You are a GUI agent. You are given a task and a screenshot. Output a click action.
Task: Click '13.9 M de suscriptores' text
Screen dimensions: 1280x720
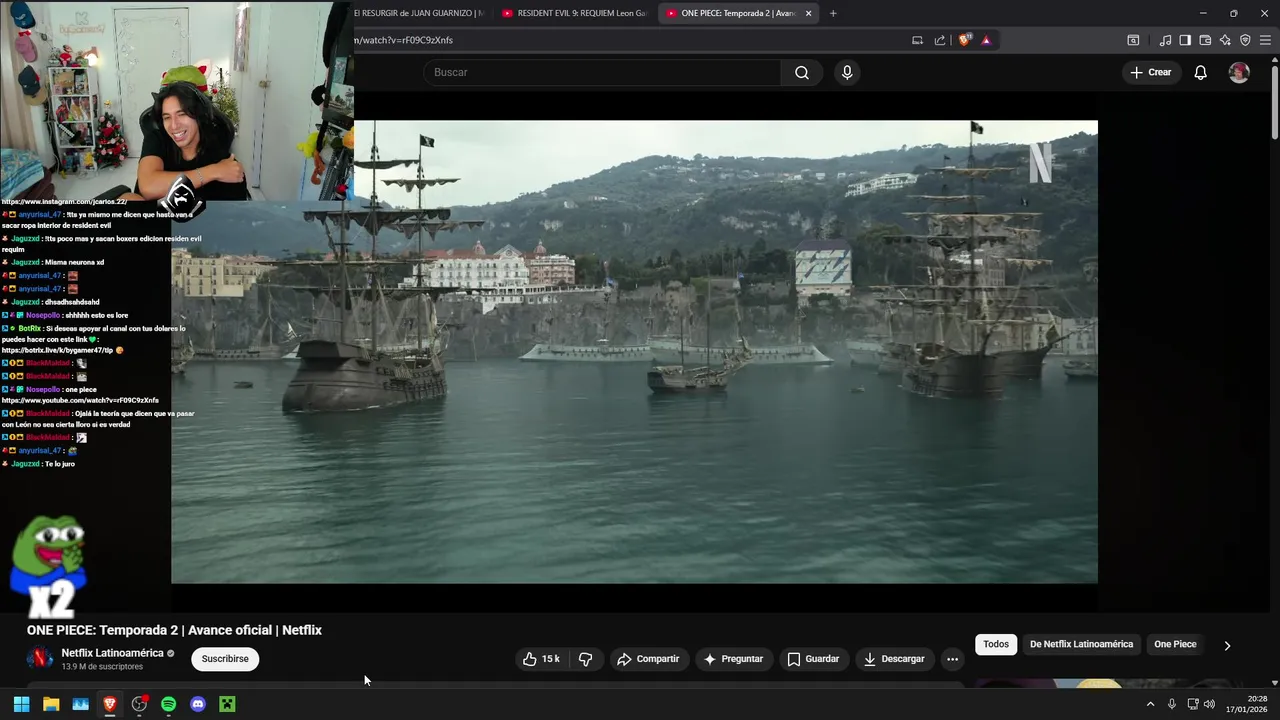102,667
